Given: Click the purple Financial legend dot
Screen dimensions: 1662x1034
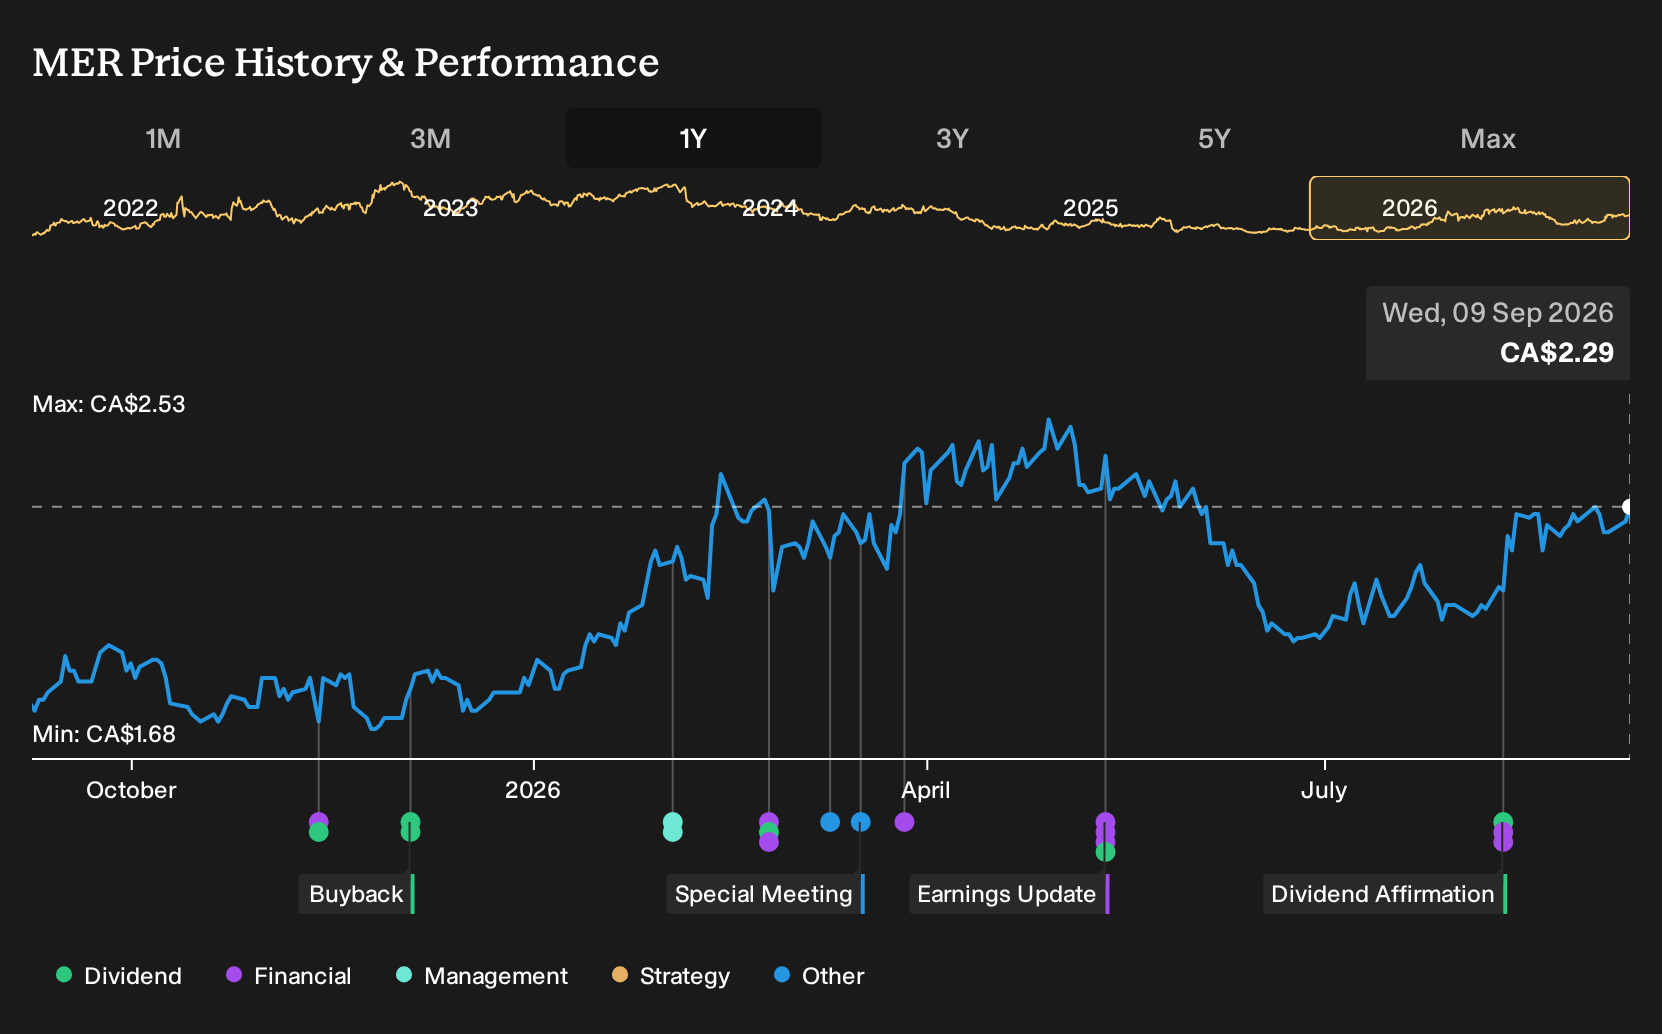Looking at the screenshot, I should [x=234, y=975].
